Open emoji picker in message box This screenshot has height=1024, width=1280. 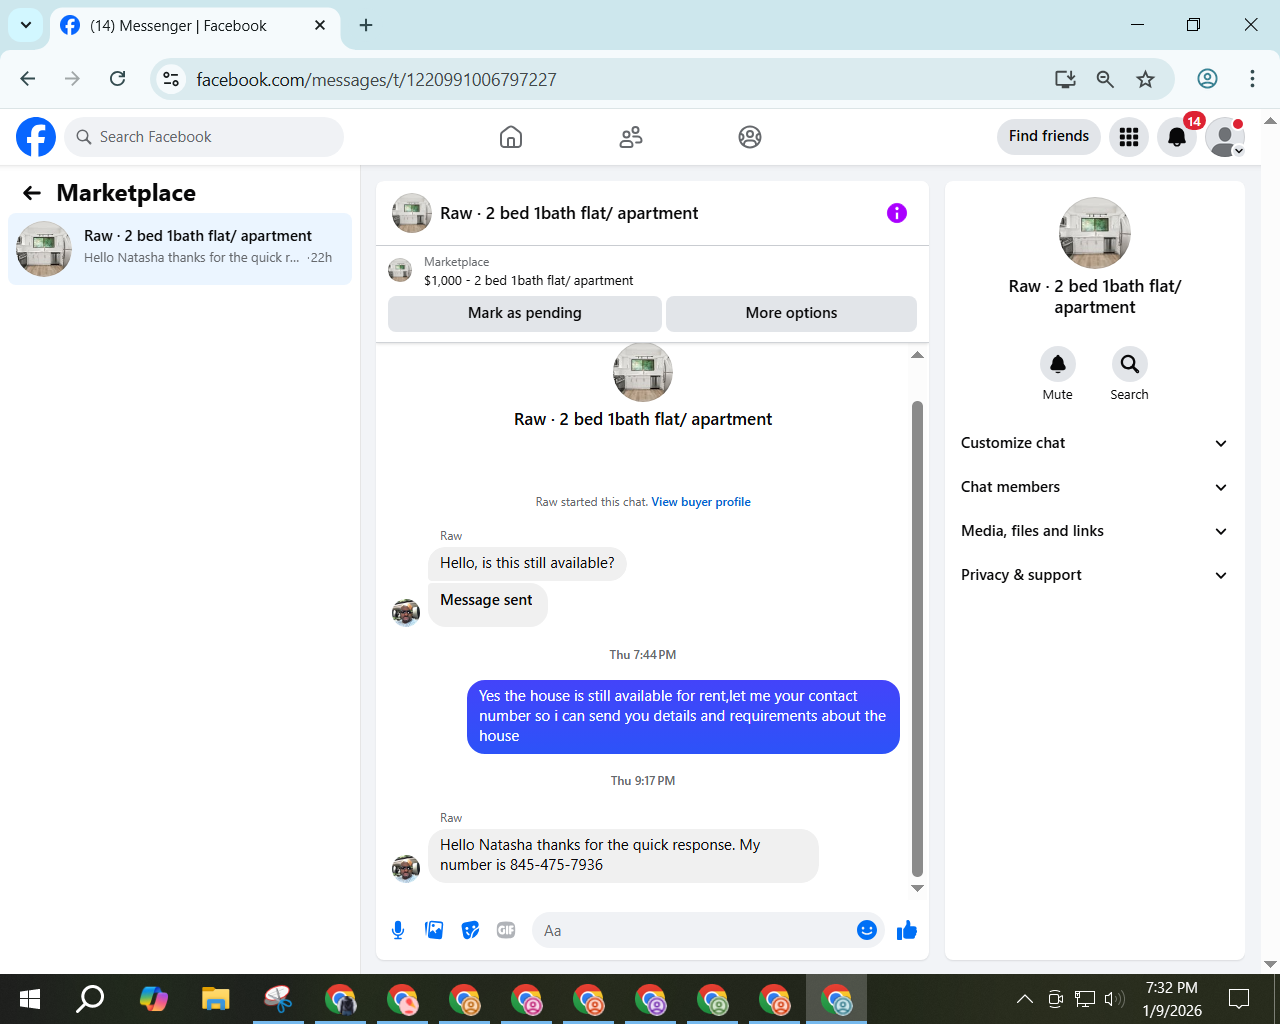867,930
